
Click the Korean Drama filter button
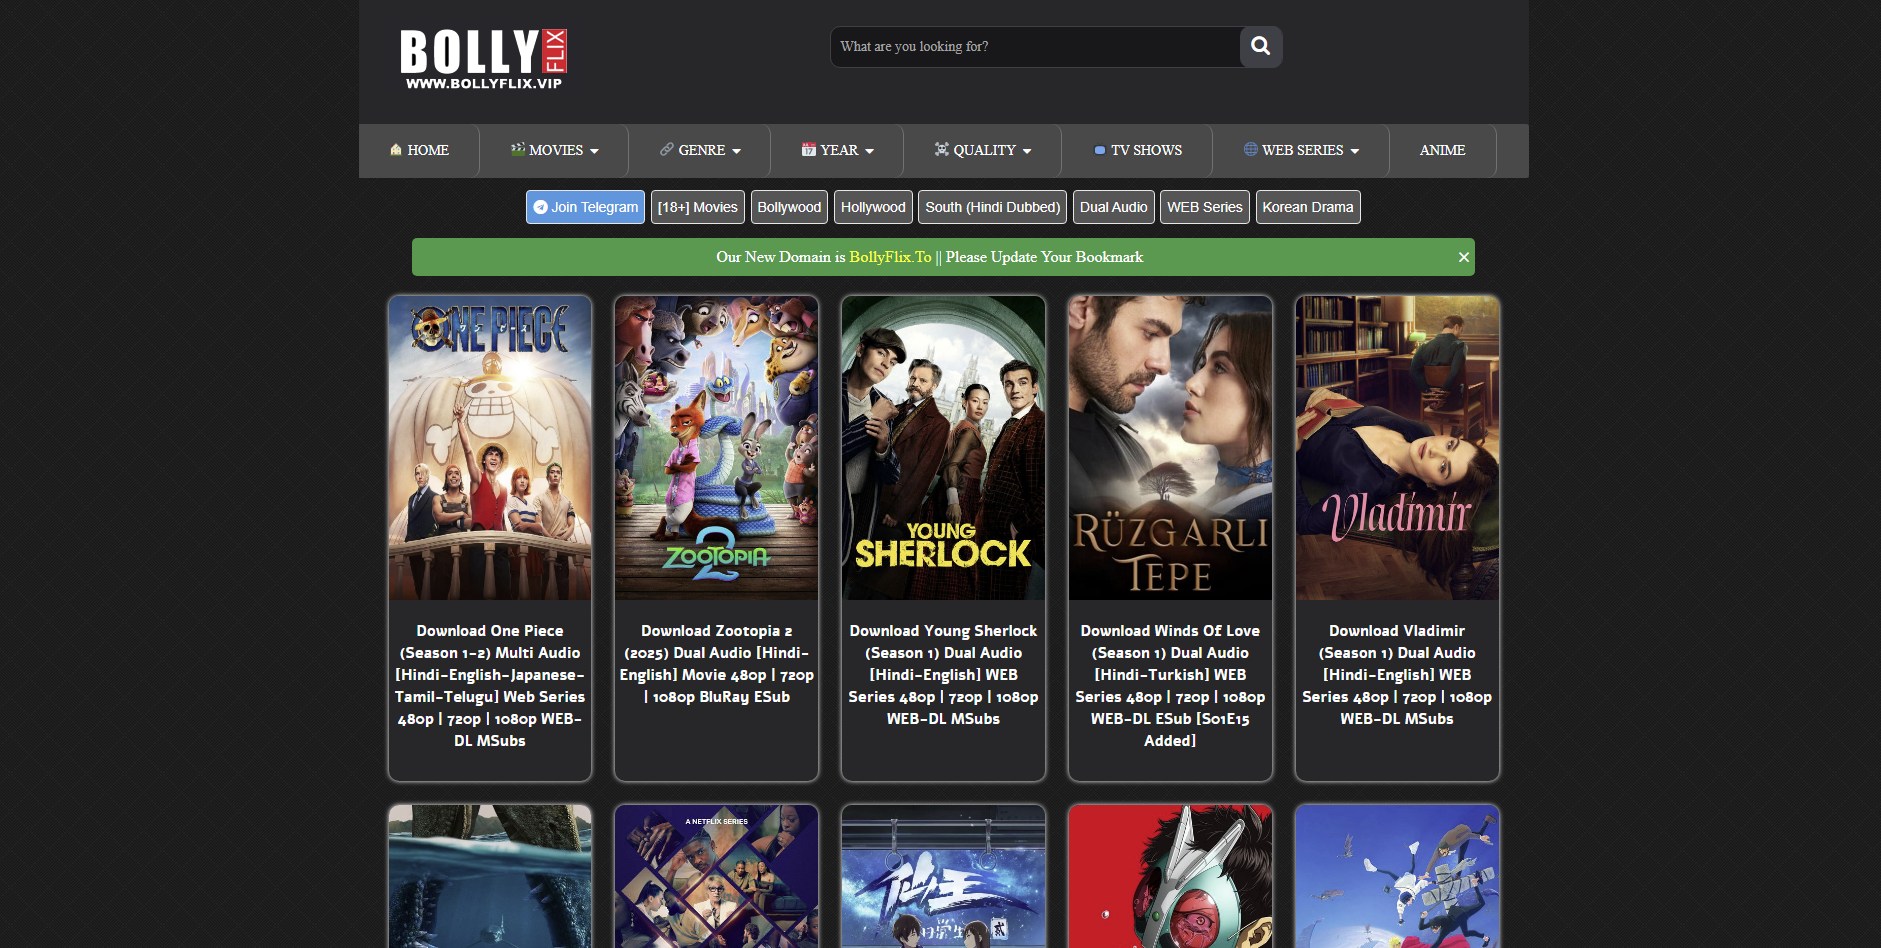[x=1308, y=207]
